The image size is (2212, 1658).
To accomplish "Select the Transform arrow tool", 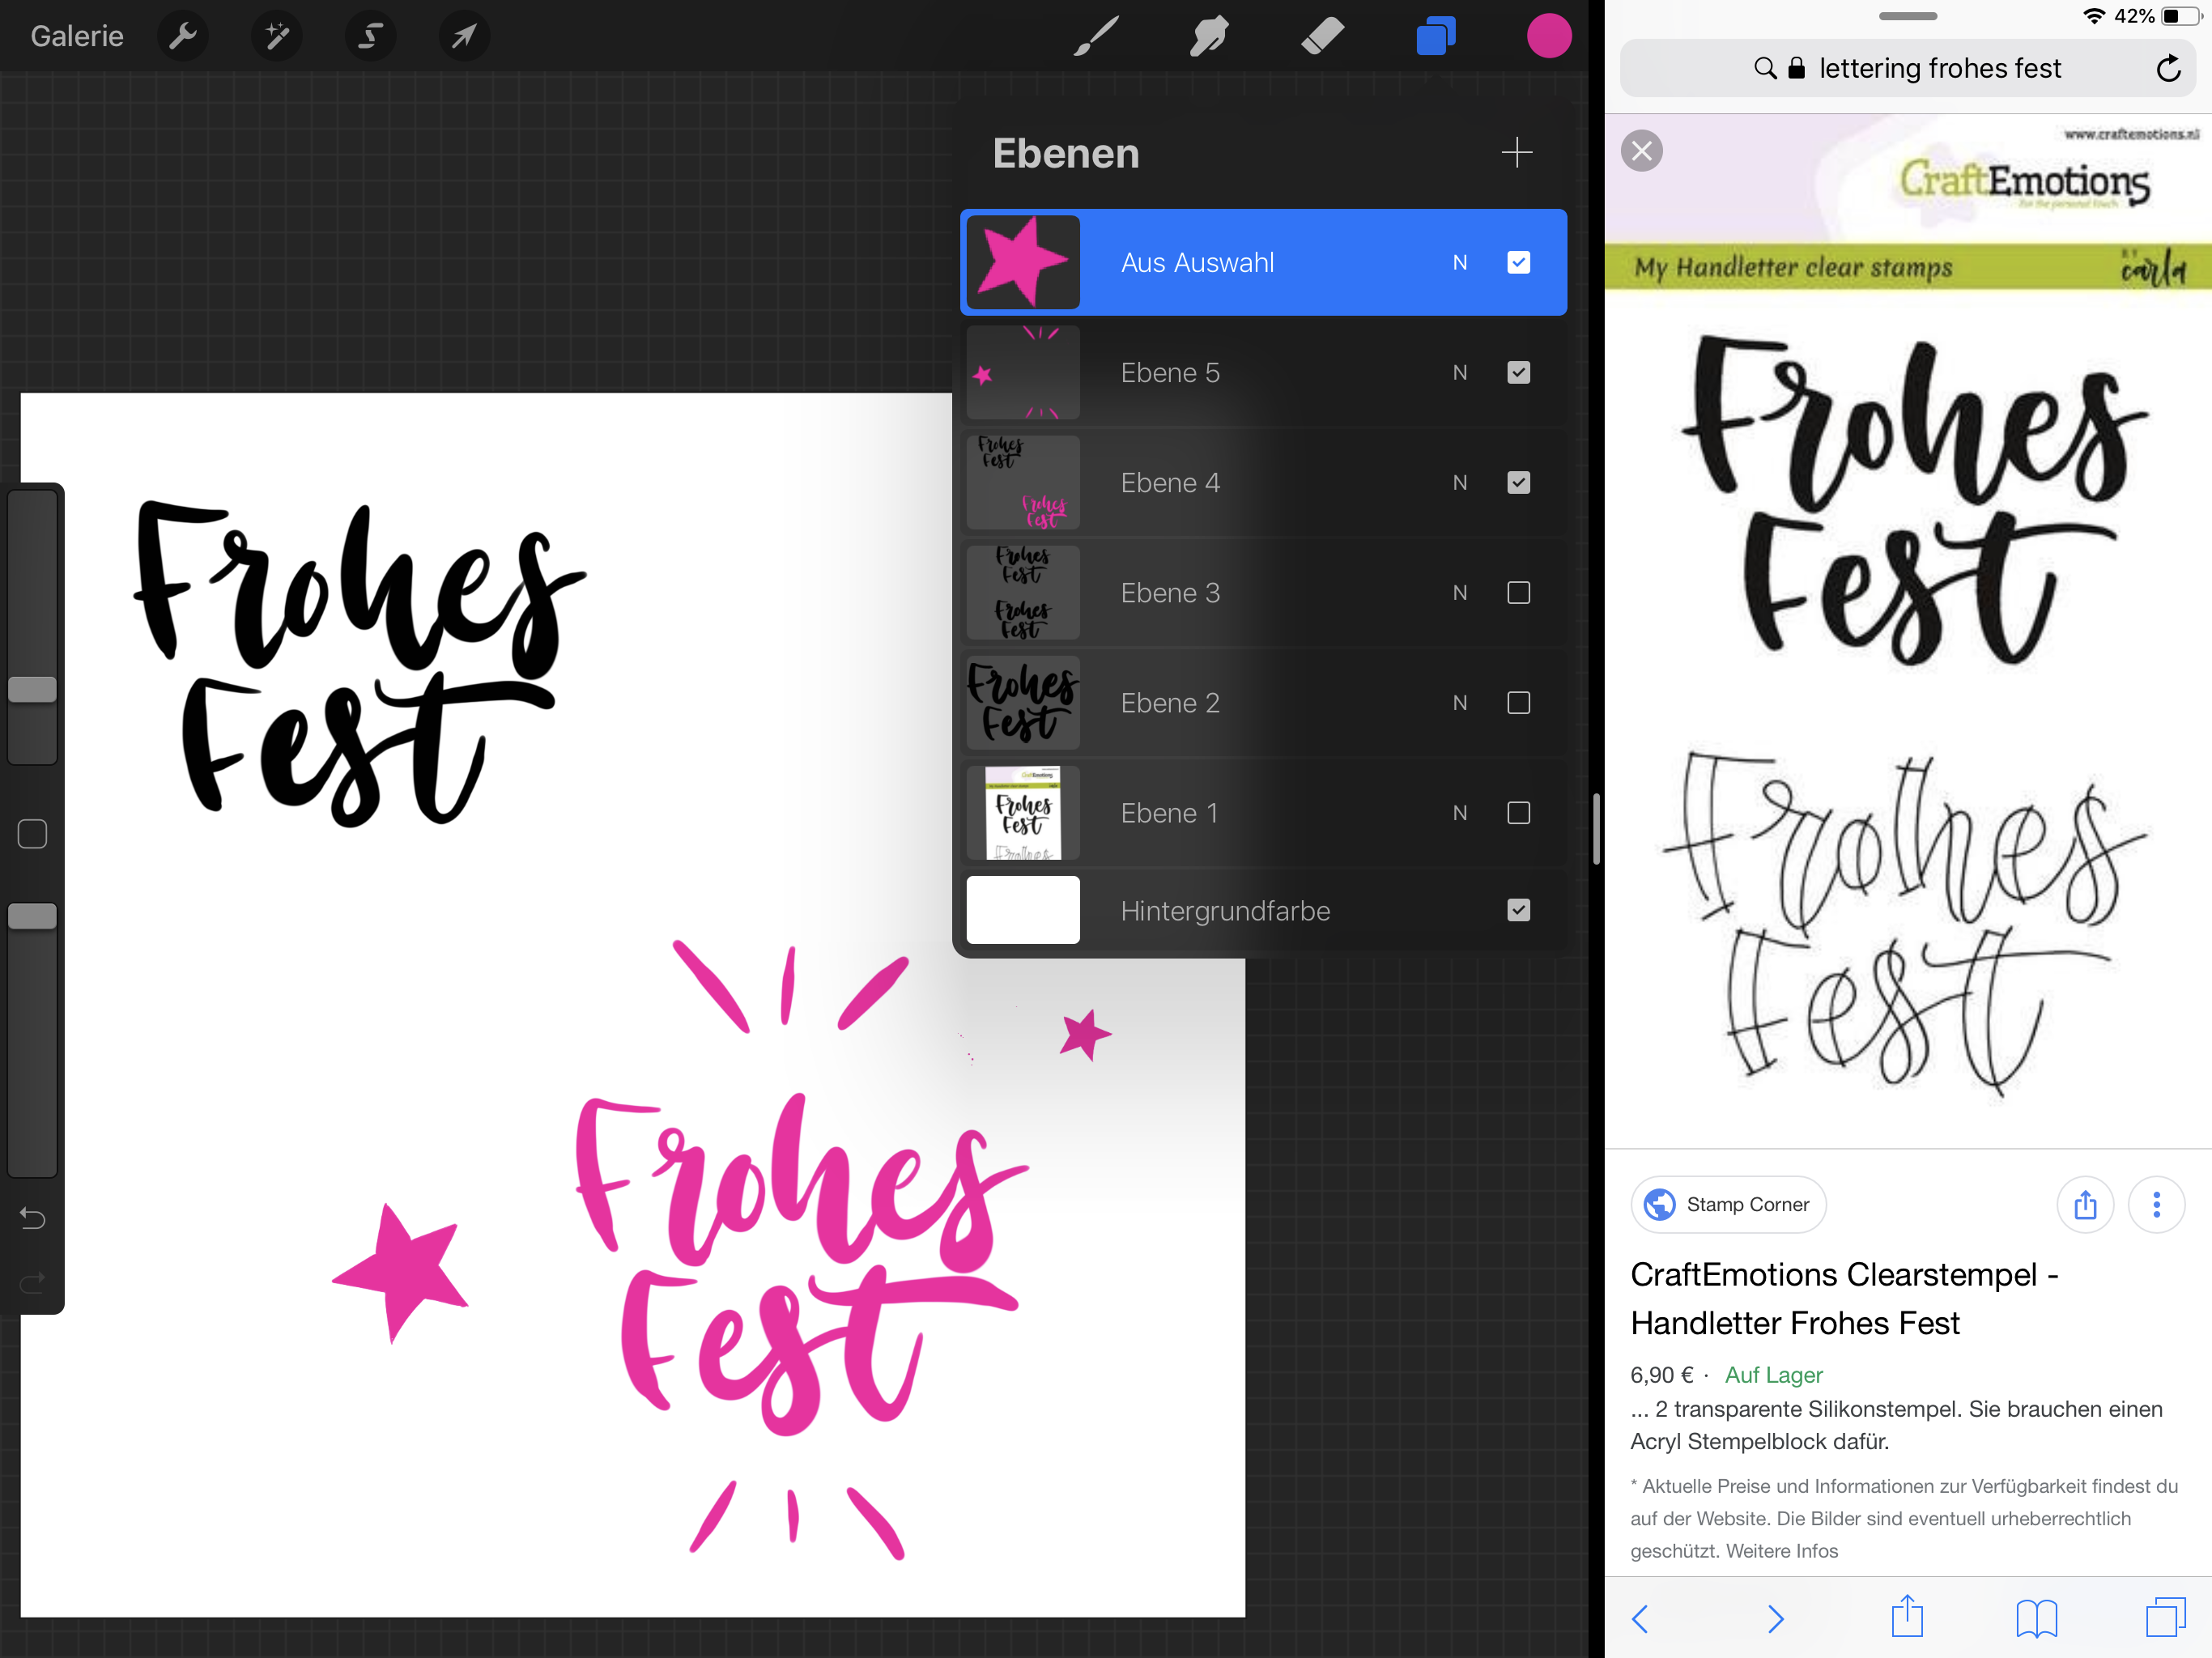I will pyautogui.click(x=464, y=37).
